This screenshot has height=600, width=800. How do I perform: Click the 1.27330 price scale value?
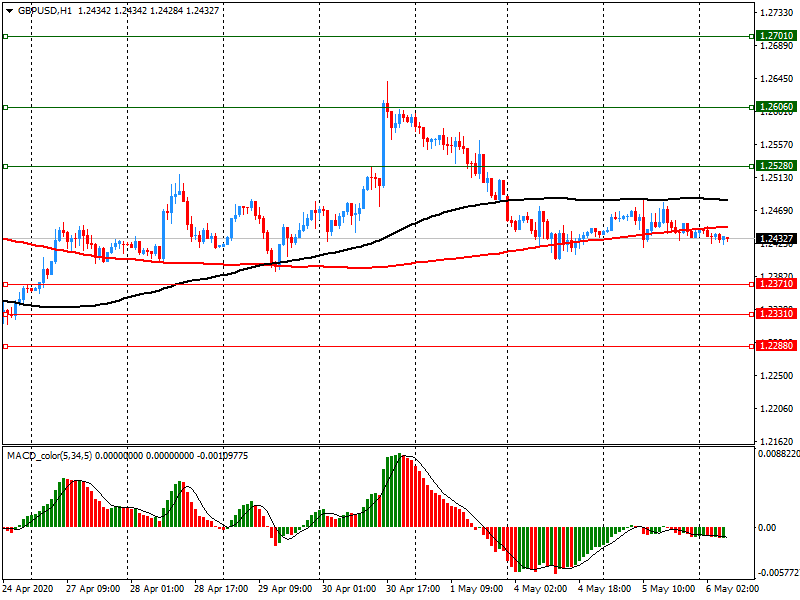pyautogui.click(x=777, y=13)
